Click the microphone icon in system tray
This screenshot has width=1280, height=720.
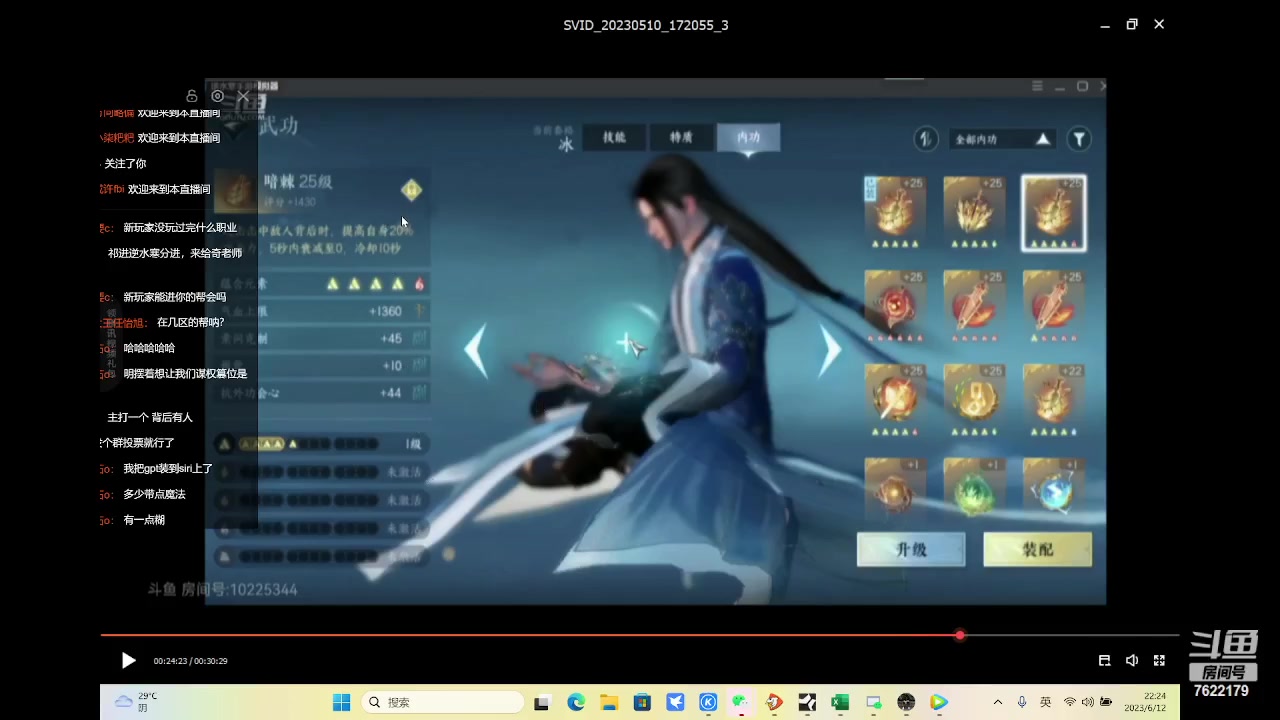(x=1021, y=702)
